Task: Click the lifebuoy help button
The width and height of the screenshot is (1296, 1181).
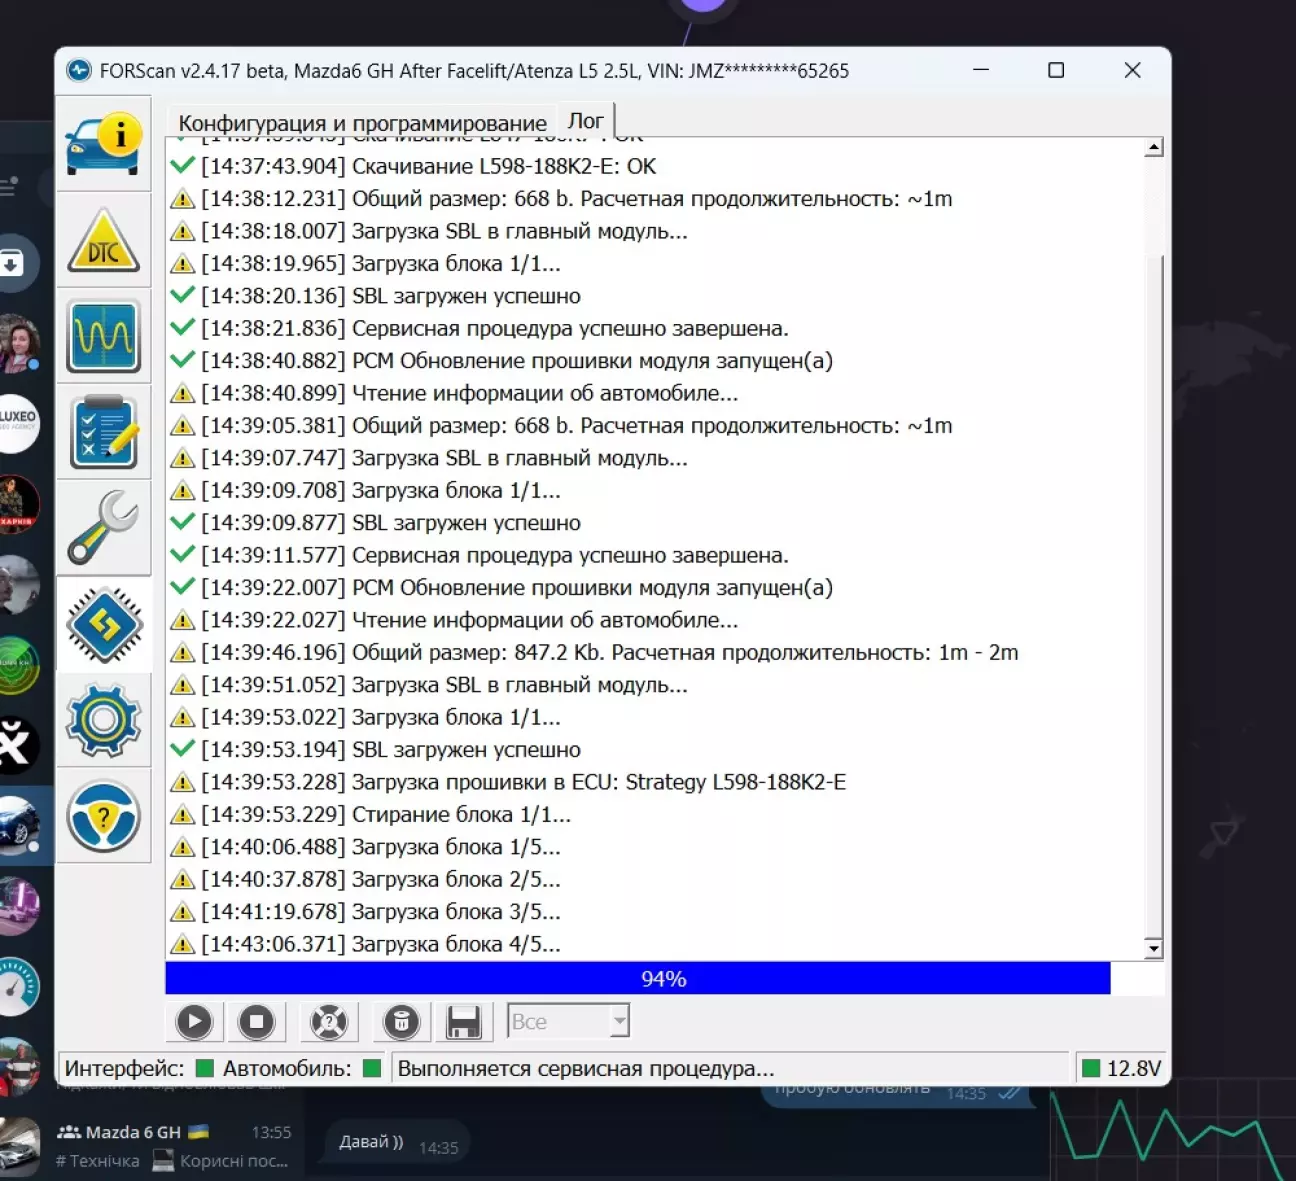Action: click(329, 1022)
